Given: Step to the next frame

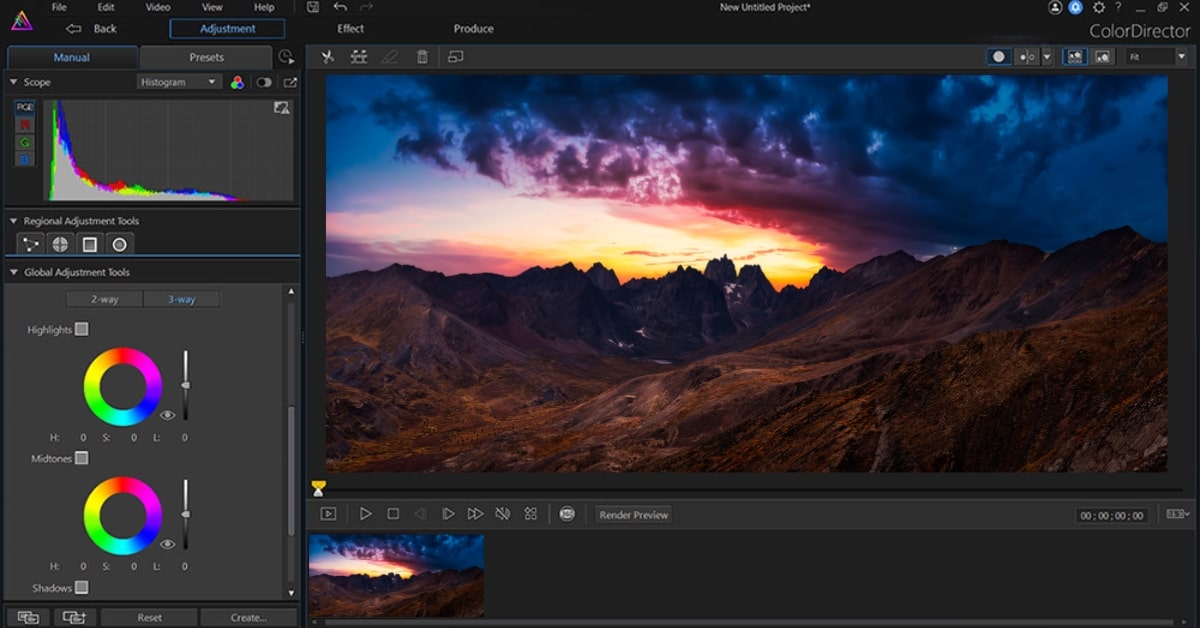Looking at the screenshot, I should [x=448, y=514].
